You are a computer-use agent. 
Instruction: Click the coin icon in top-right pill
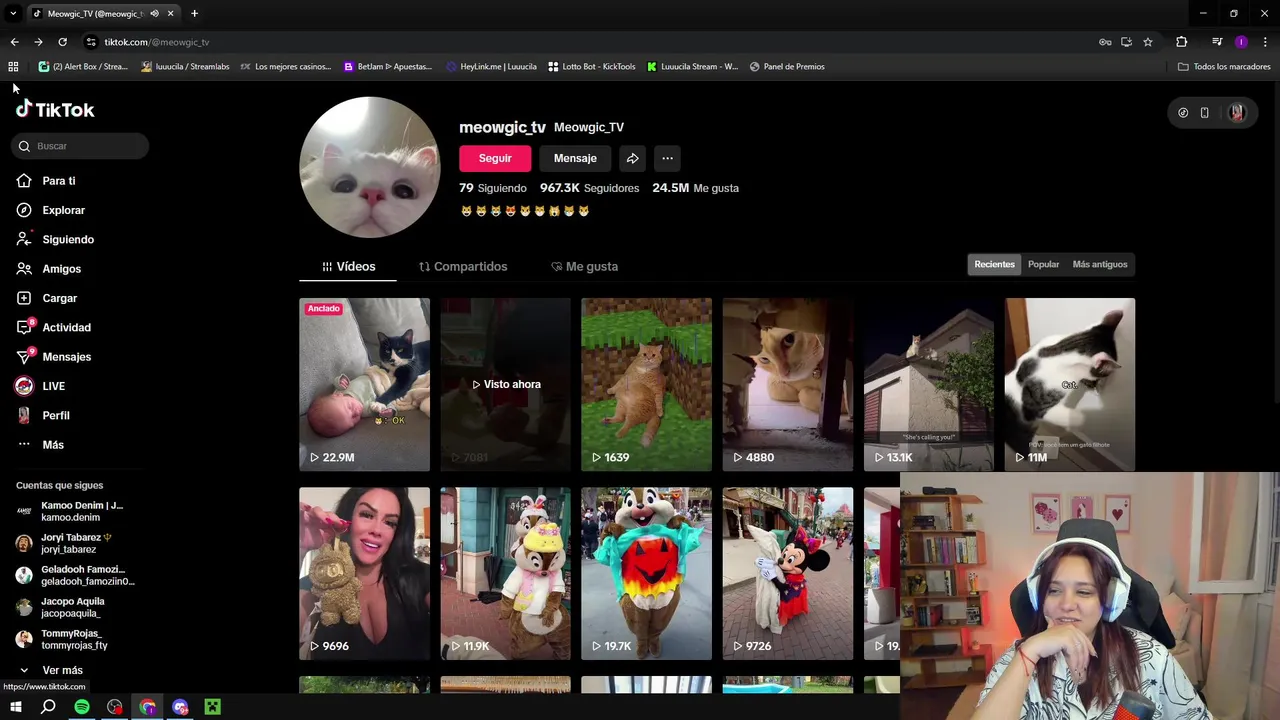pyautogui.click(x=1183, y=113)
